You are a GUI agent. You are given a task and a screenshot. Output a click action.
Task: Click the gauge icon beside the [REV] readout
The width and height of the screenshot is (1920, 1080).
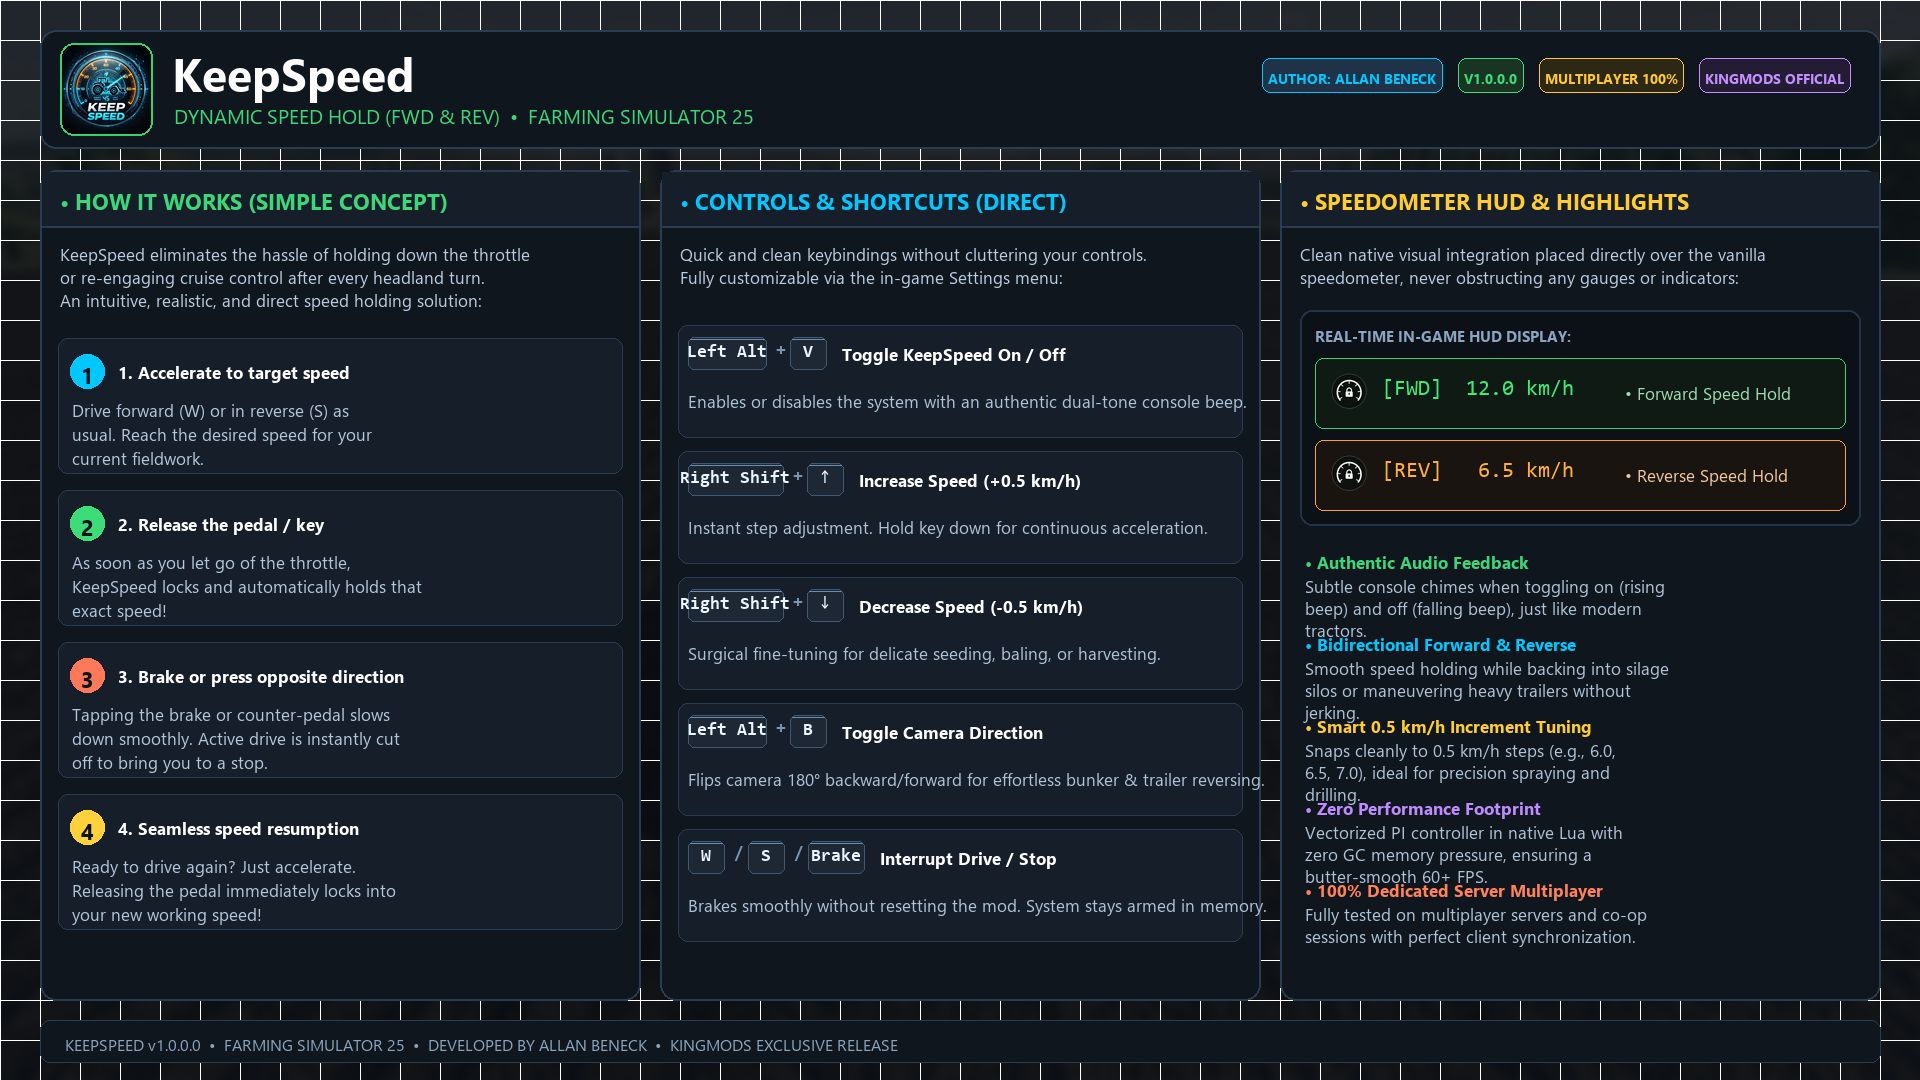coord(1349,473)
